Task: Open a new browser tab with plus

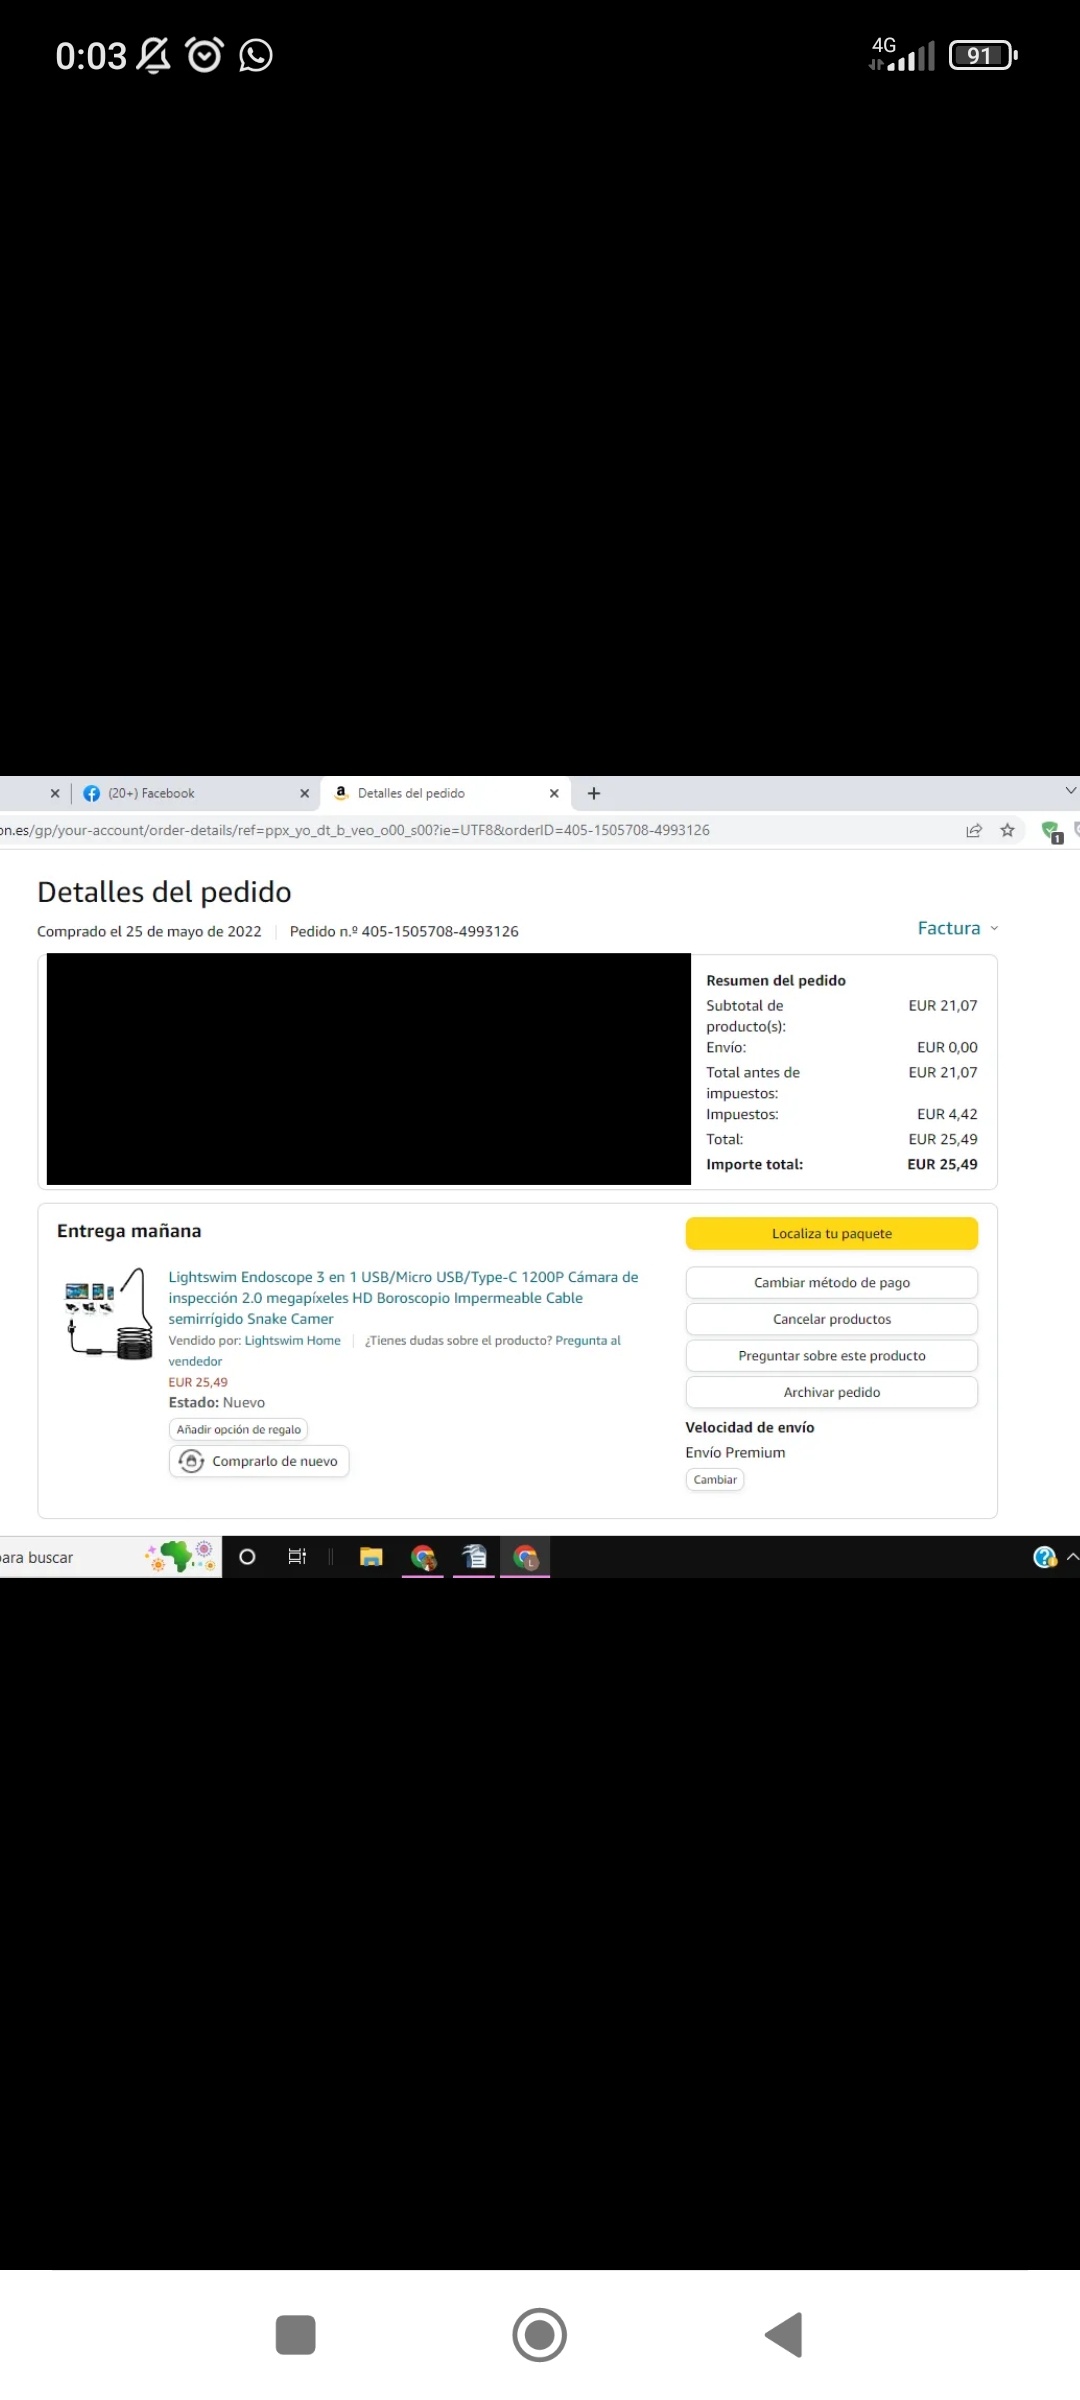Action: [594, 793]
